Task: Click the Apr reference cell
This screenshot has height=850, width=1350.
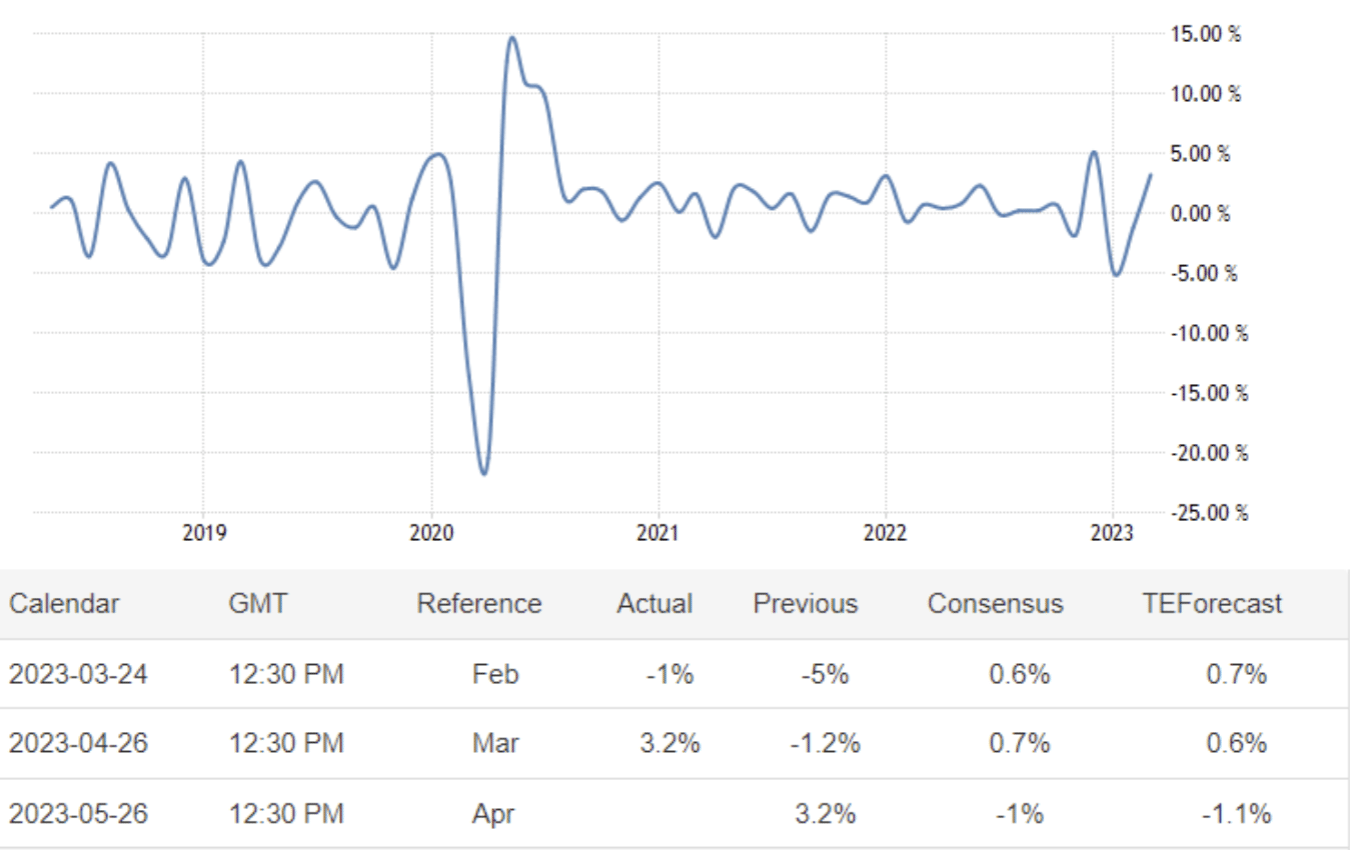Action: [495, 814]
